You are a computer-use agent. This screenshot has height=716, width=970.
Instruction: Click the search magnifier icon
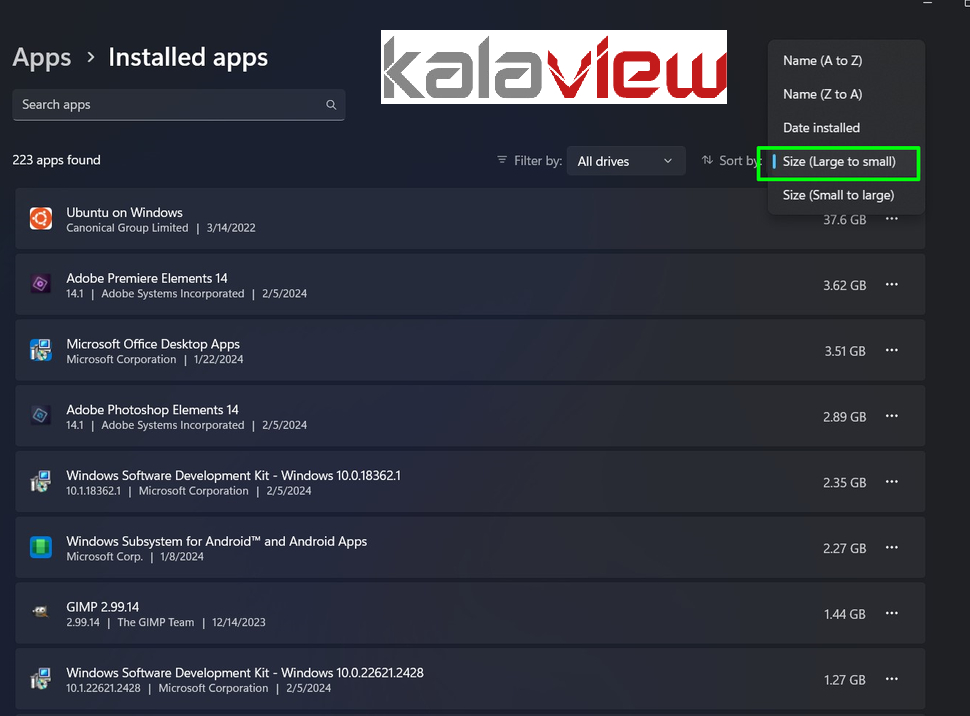(x=332, y=105)
